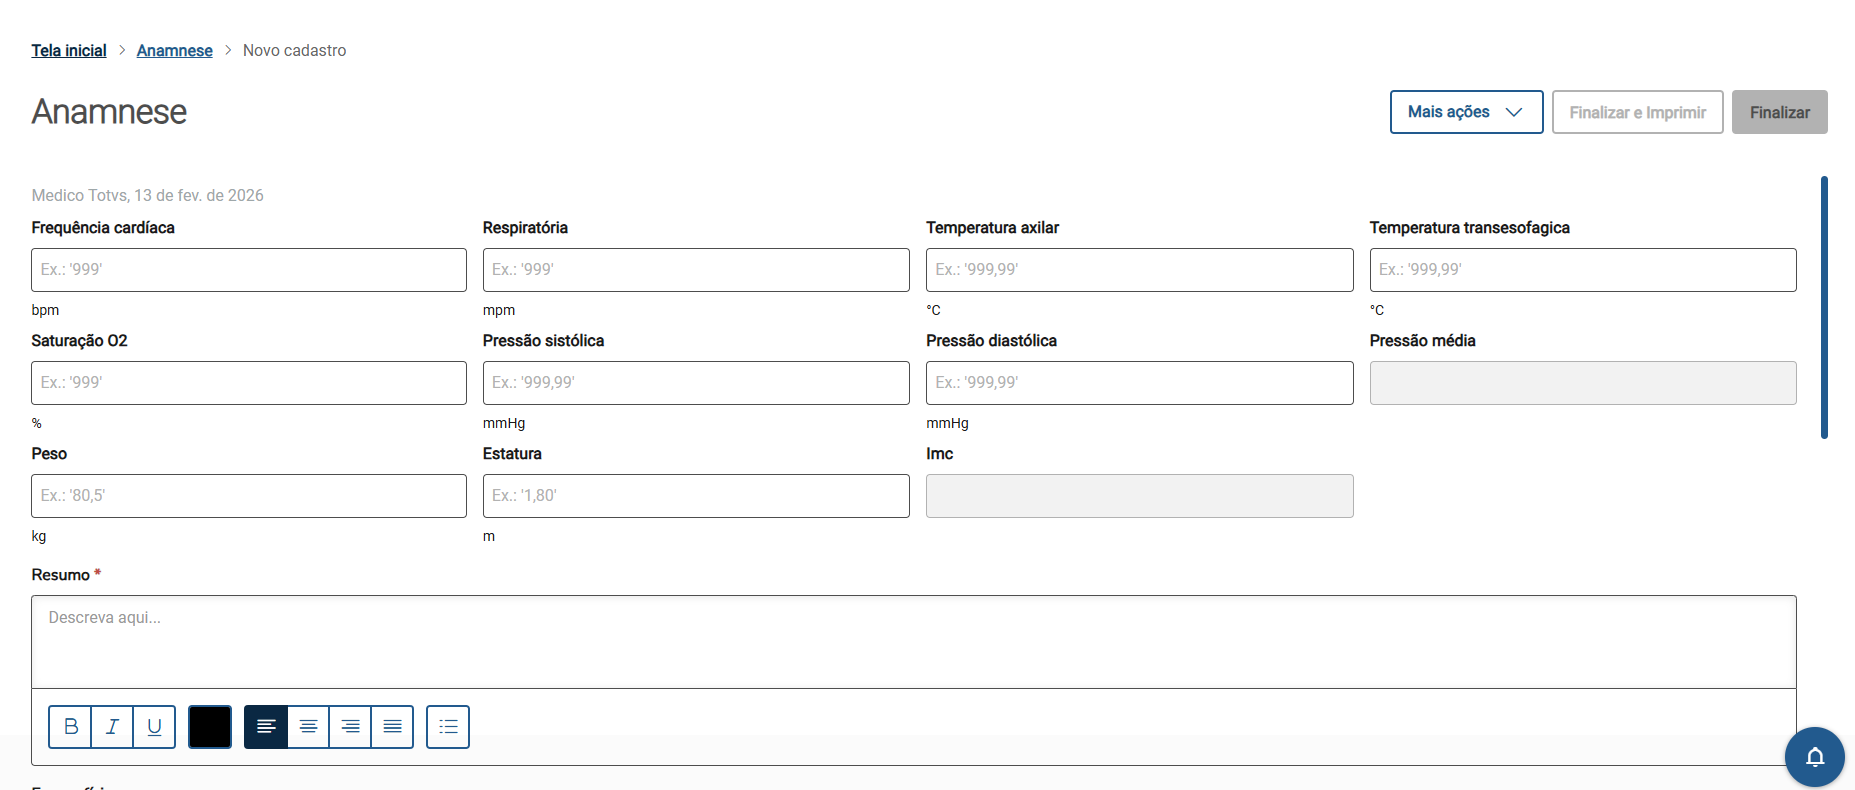Toggle italic text formatting

click(112, 727)
